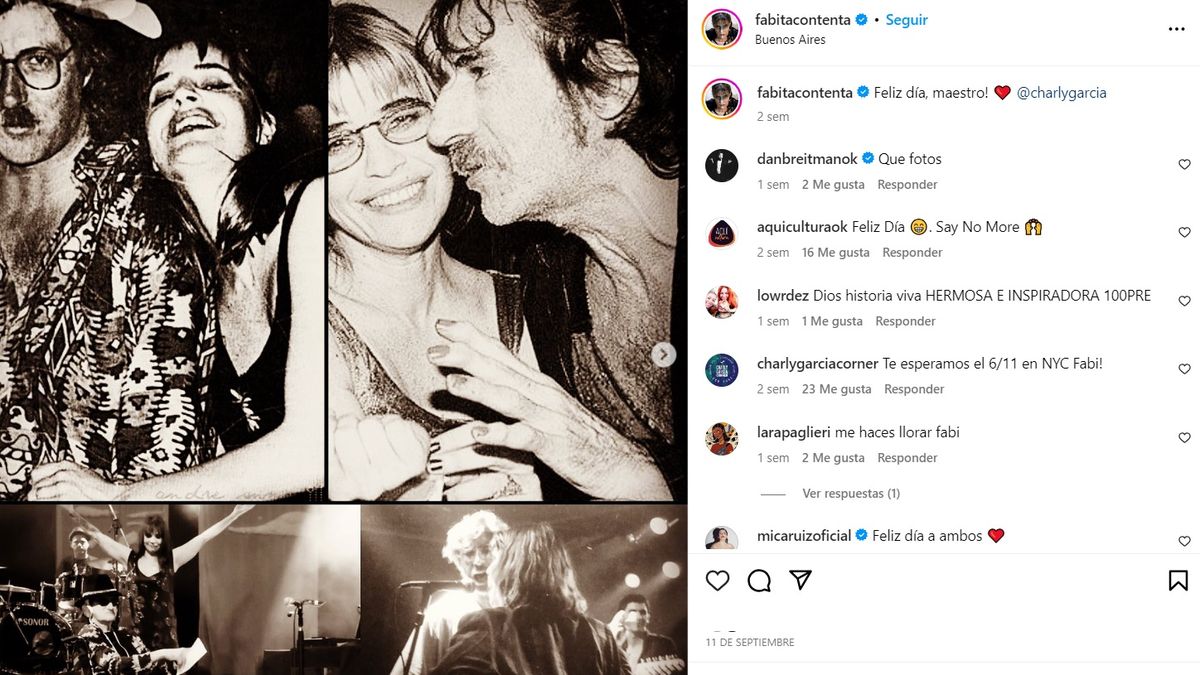1200x675 pixels.
Task: Open comment bubble icon below comments
Action: [759, 580]
